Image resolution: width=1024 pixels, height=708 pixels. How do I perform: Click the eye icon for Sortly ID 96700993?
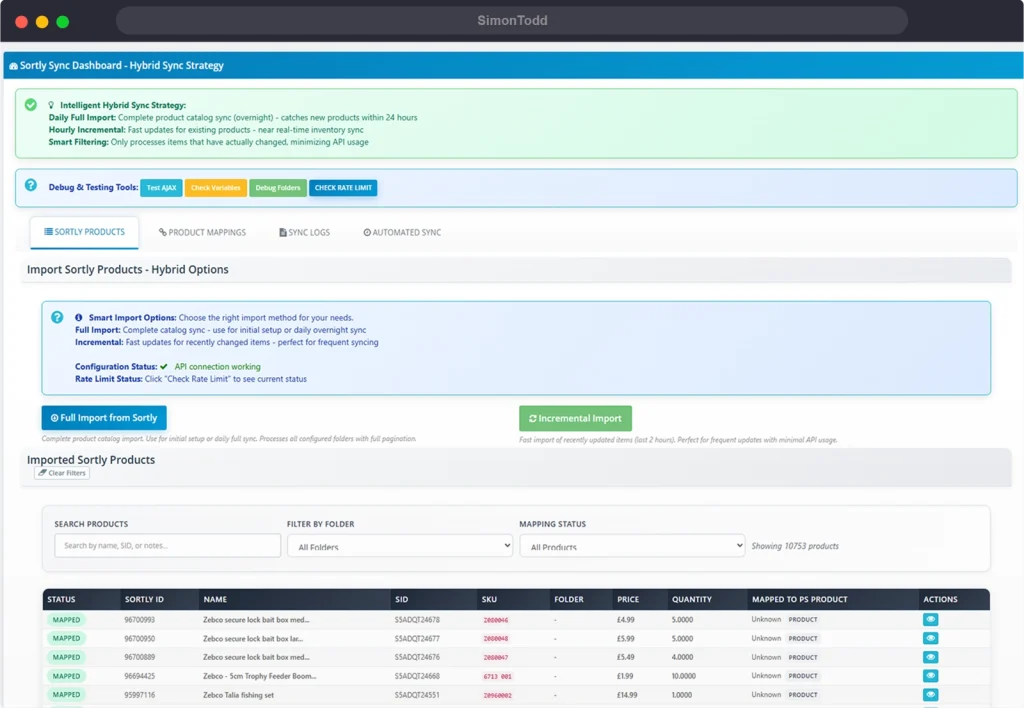pyautogui.click(x=930, y=619)
